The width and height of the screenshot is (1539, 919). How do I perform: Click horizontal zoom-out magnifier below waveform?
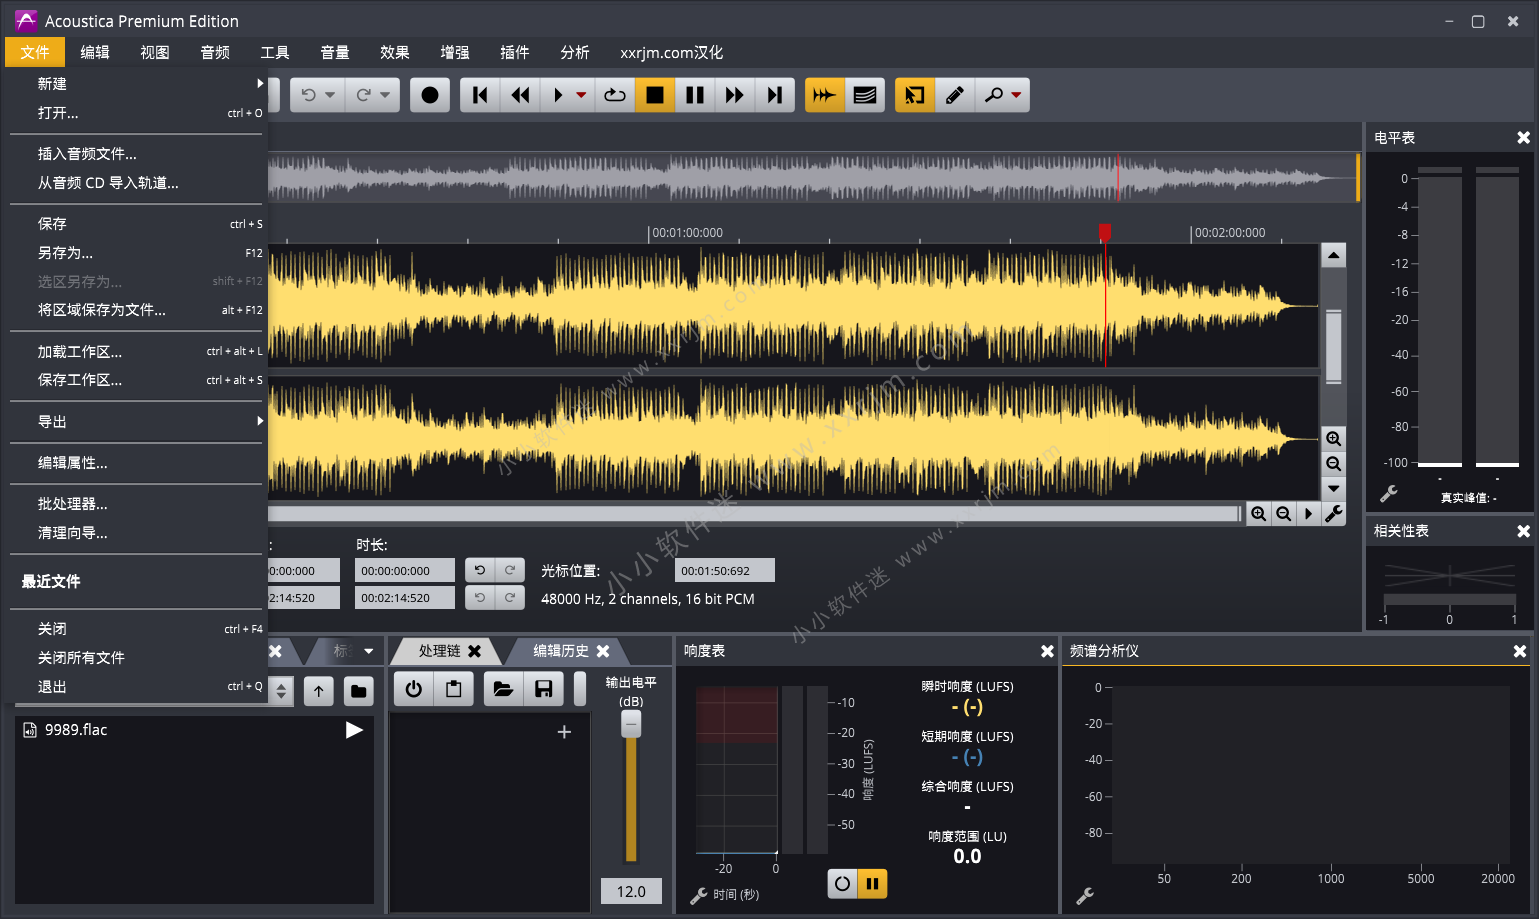(x=1283, y=514)
